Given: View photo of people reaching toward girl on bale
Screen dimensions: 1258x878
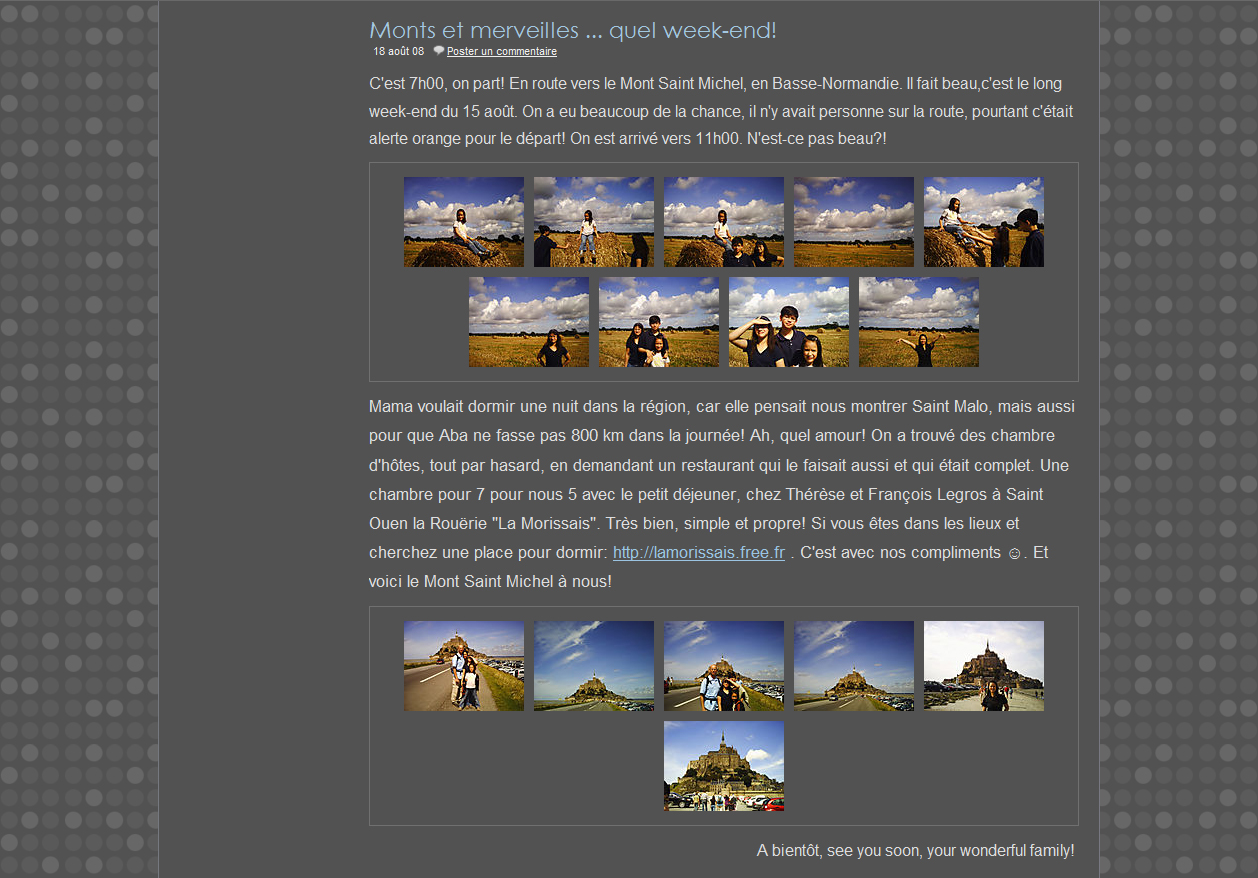Looking at the screenshot, I should click(983, 222).
